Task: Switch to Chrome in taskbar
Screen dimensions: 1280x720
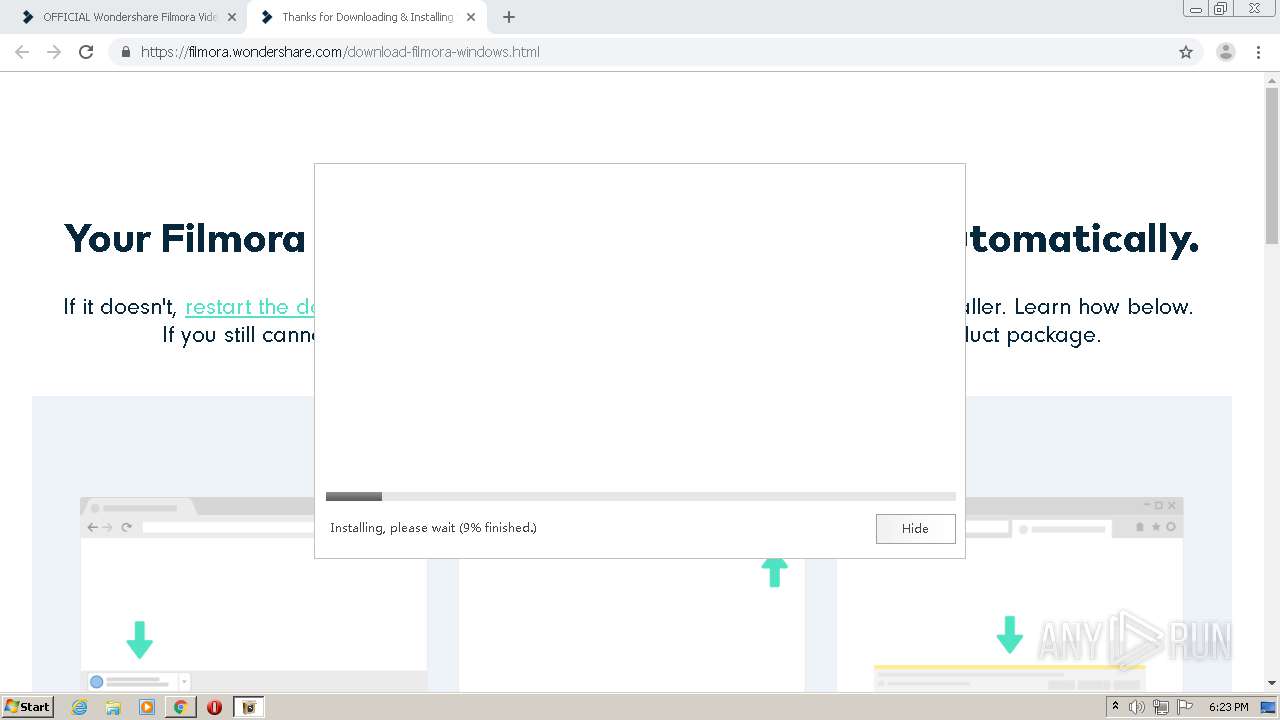Action: [x=180, y=707]
